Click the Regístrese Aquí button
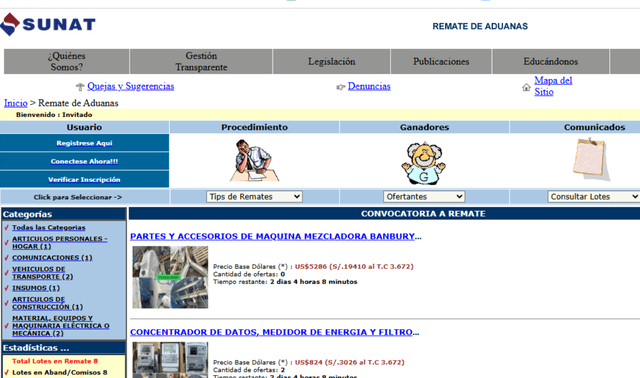Viewport: 640px width, 378px height. 84,143
